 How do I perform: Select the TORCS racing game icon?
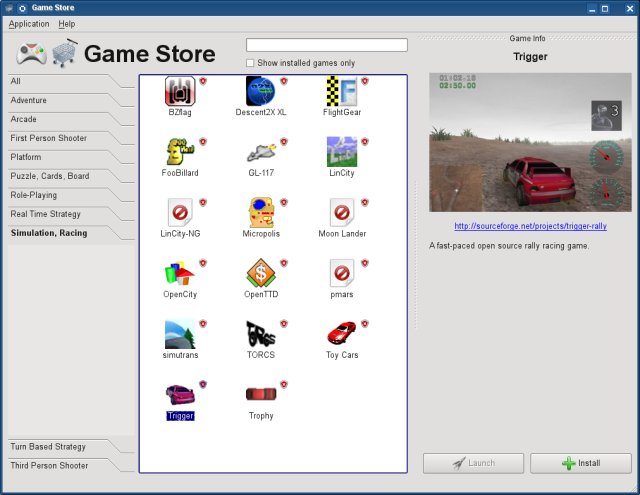260,333
